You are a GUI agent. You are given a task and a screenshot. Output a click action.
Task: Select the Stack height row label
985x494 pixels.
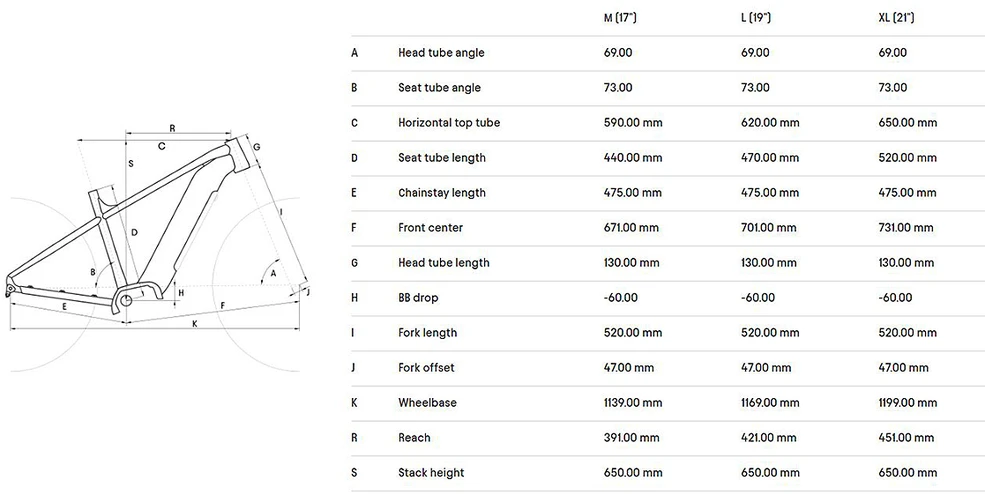pos(431,473)
